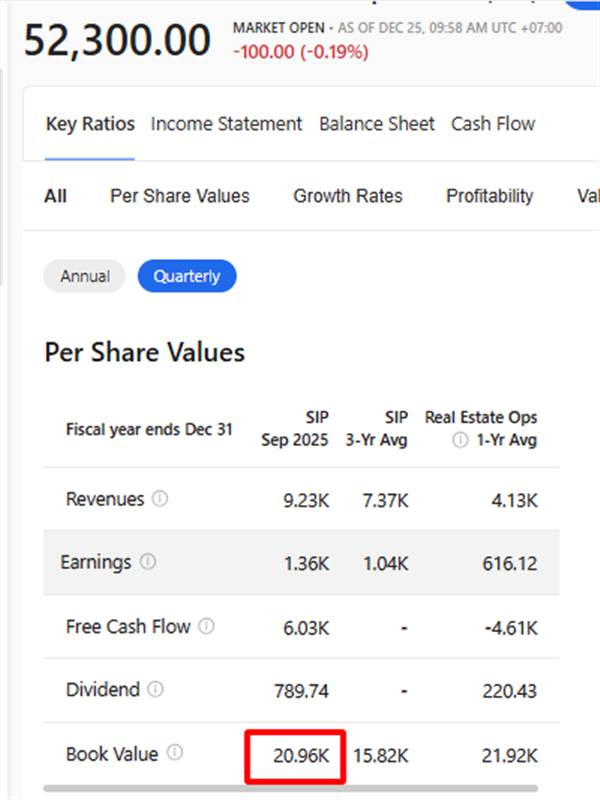The width and height of the screenshot is (600, 800).
Task: Go to the Balance Sheet tab
Action: pos(377,124)
